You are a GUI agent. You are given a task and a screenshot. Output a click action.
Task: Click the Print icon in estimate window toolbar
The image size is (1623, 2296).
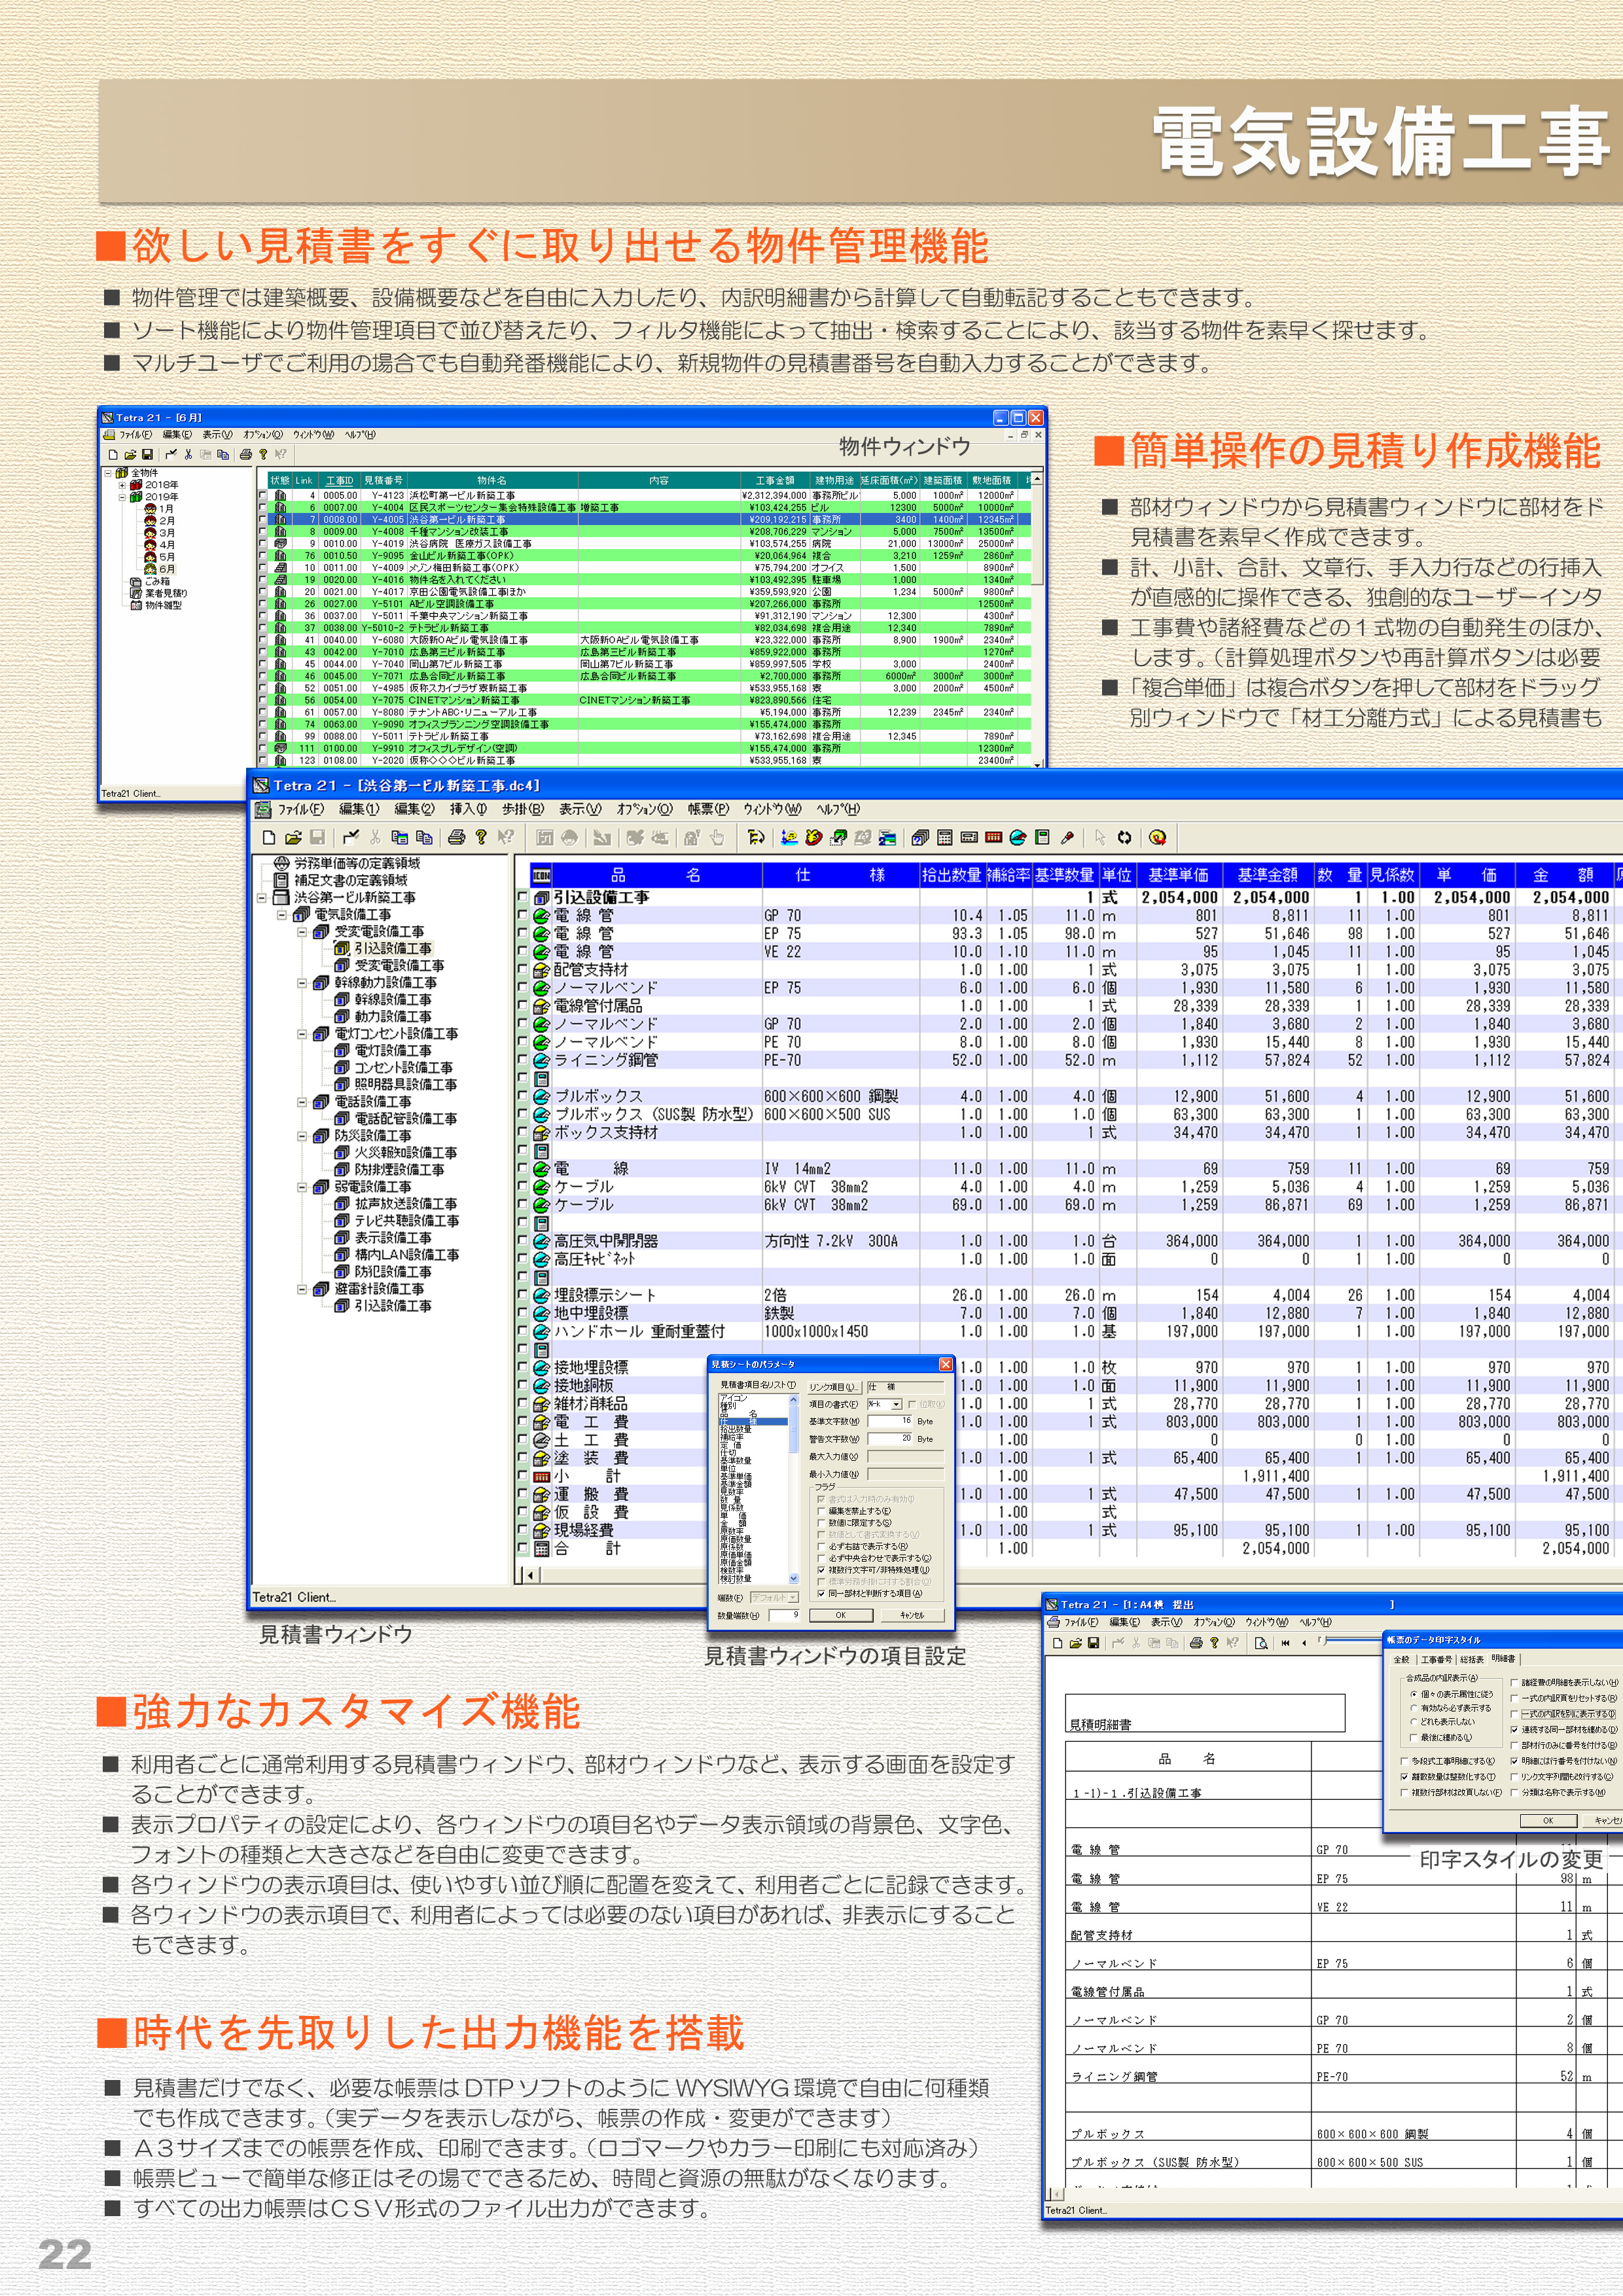(x=456, y=838)
